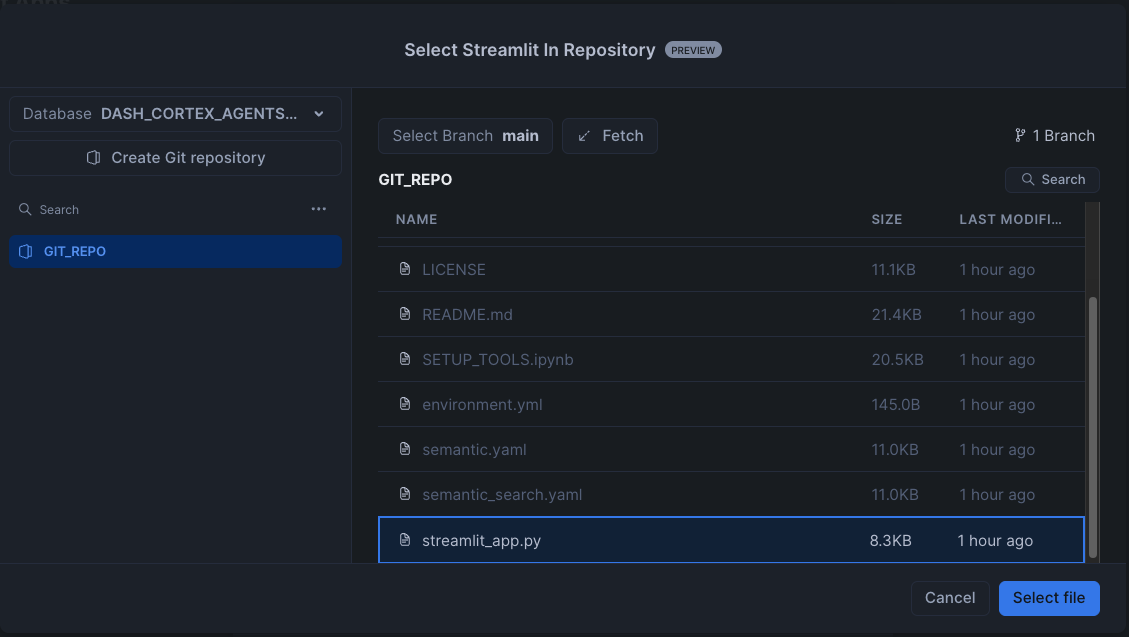This screenshot has width=1129, height=637.
Task: Click the file icon next to README.md
Action: point(405,314)
